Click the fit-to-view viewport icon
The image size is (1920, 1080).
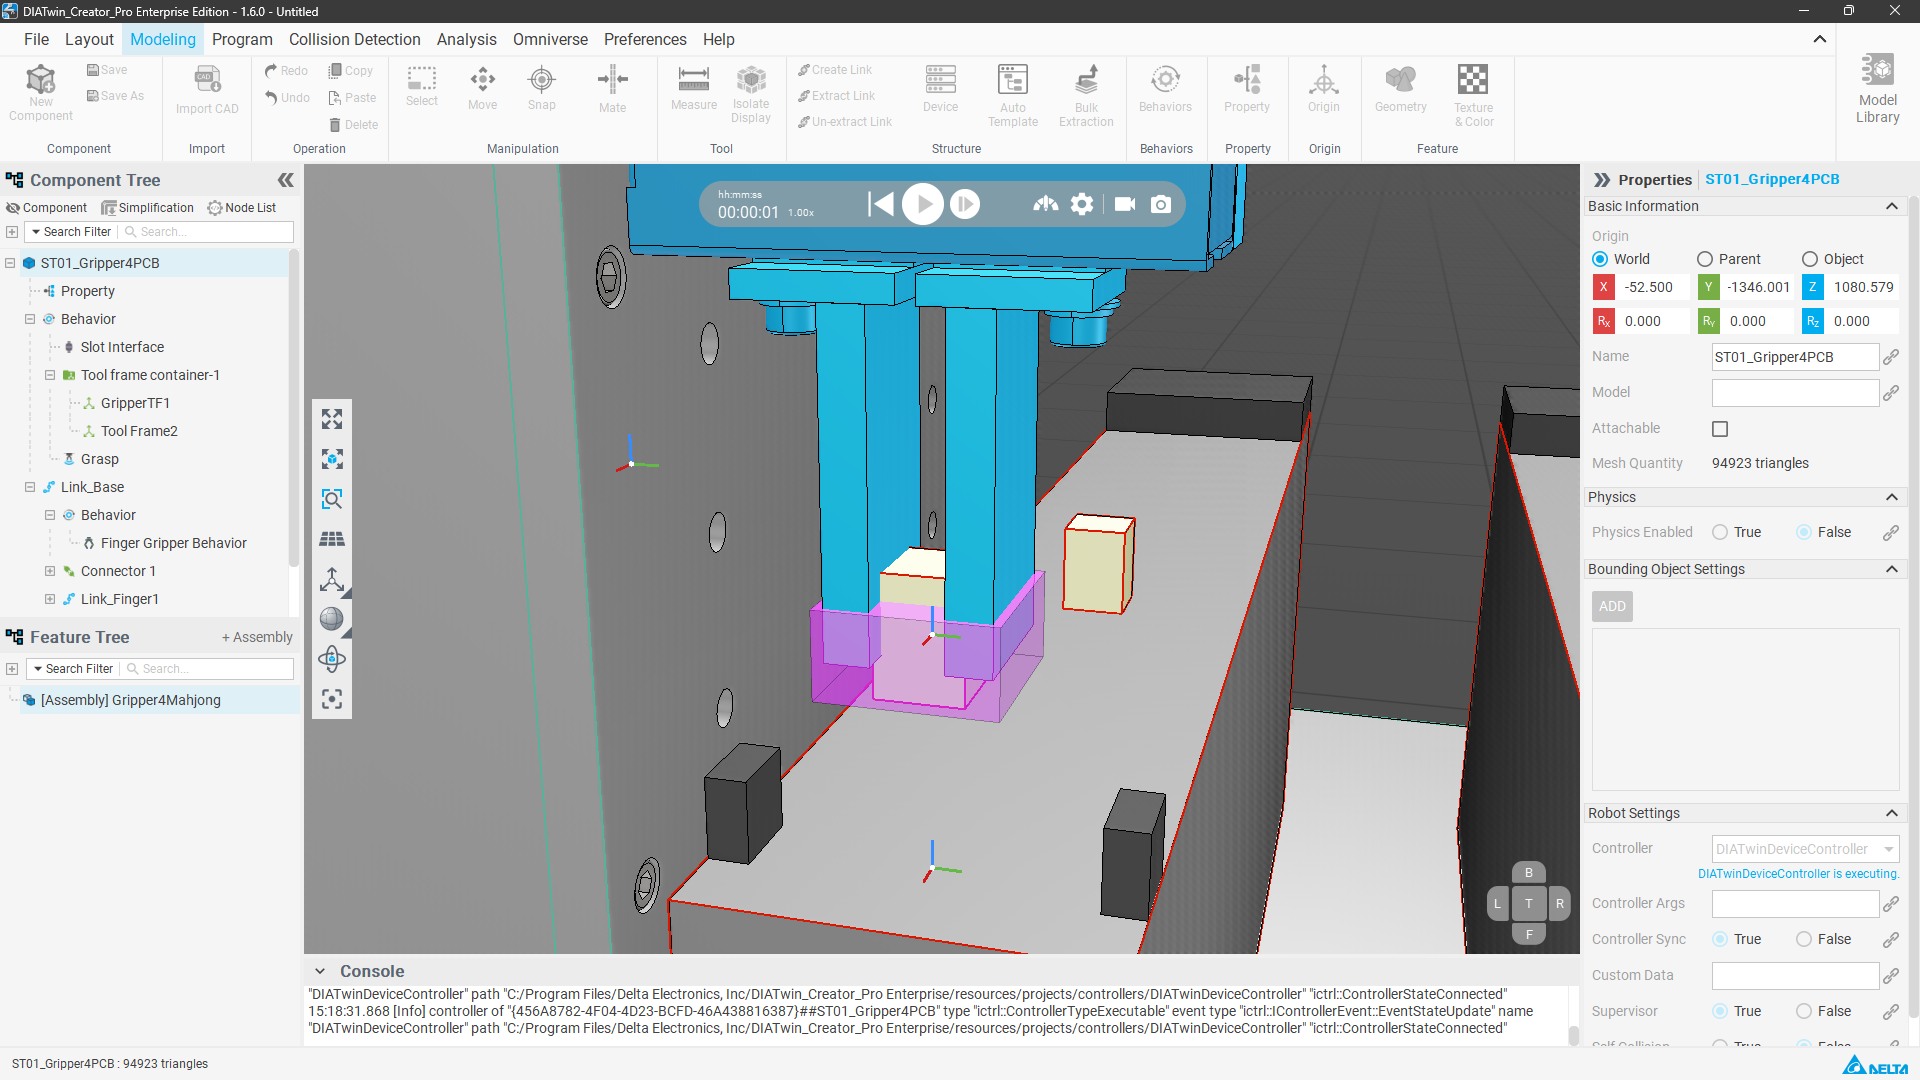[x=332, y=419]
